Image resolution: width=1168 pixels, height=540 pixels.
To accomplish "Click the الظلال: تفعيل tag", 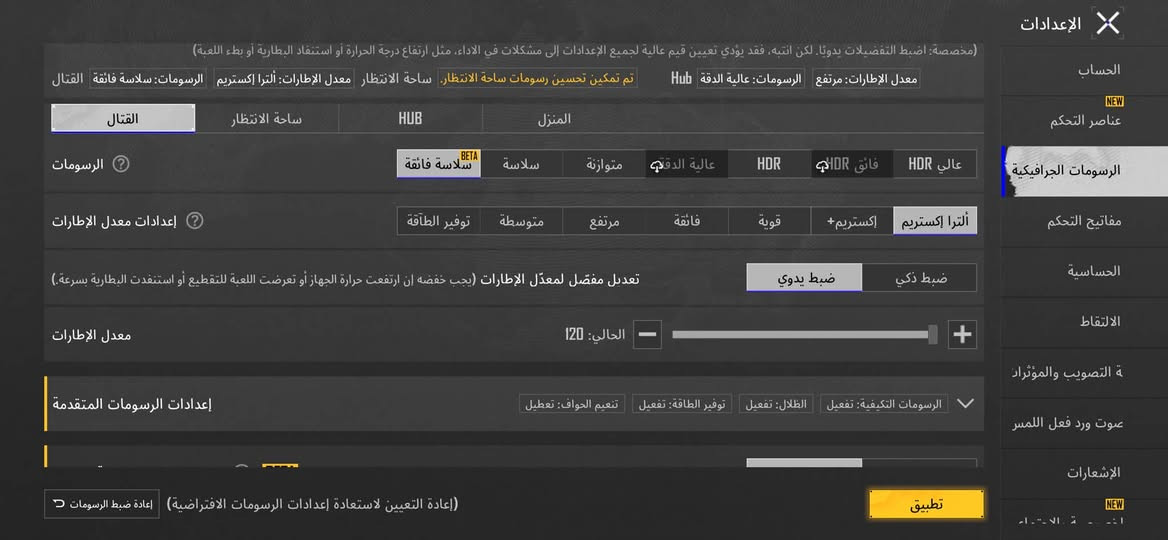I will tap(776, 404).
